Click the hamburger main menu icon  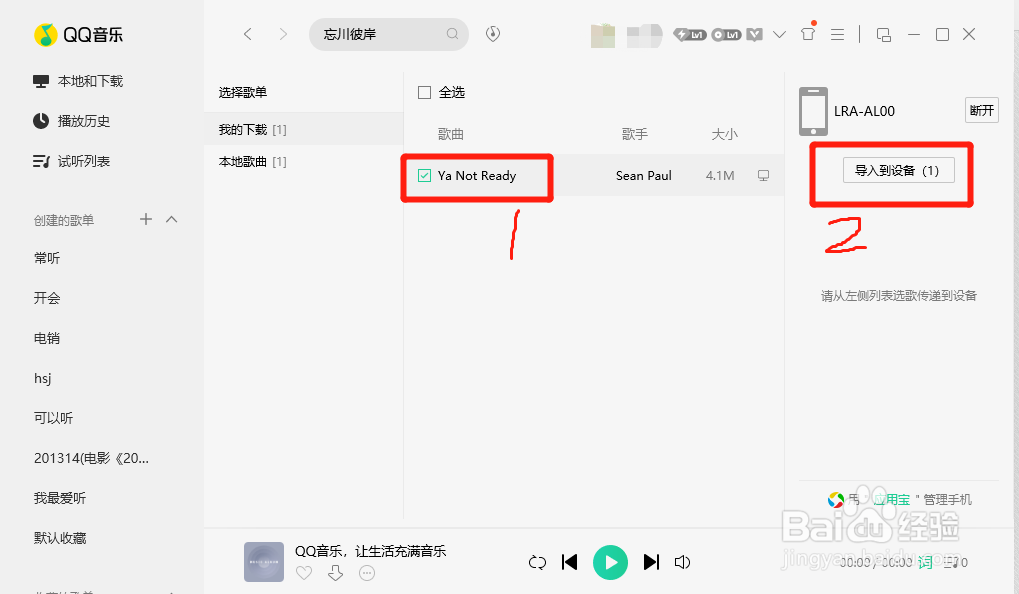tap(837, 33)
